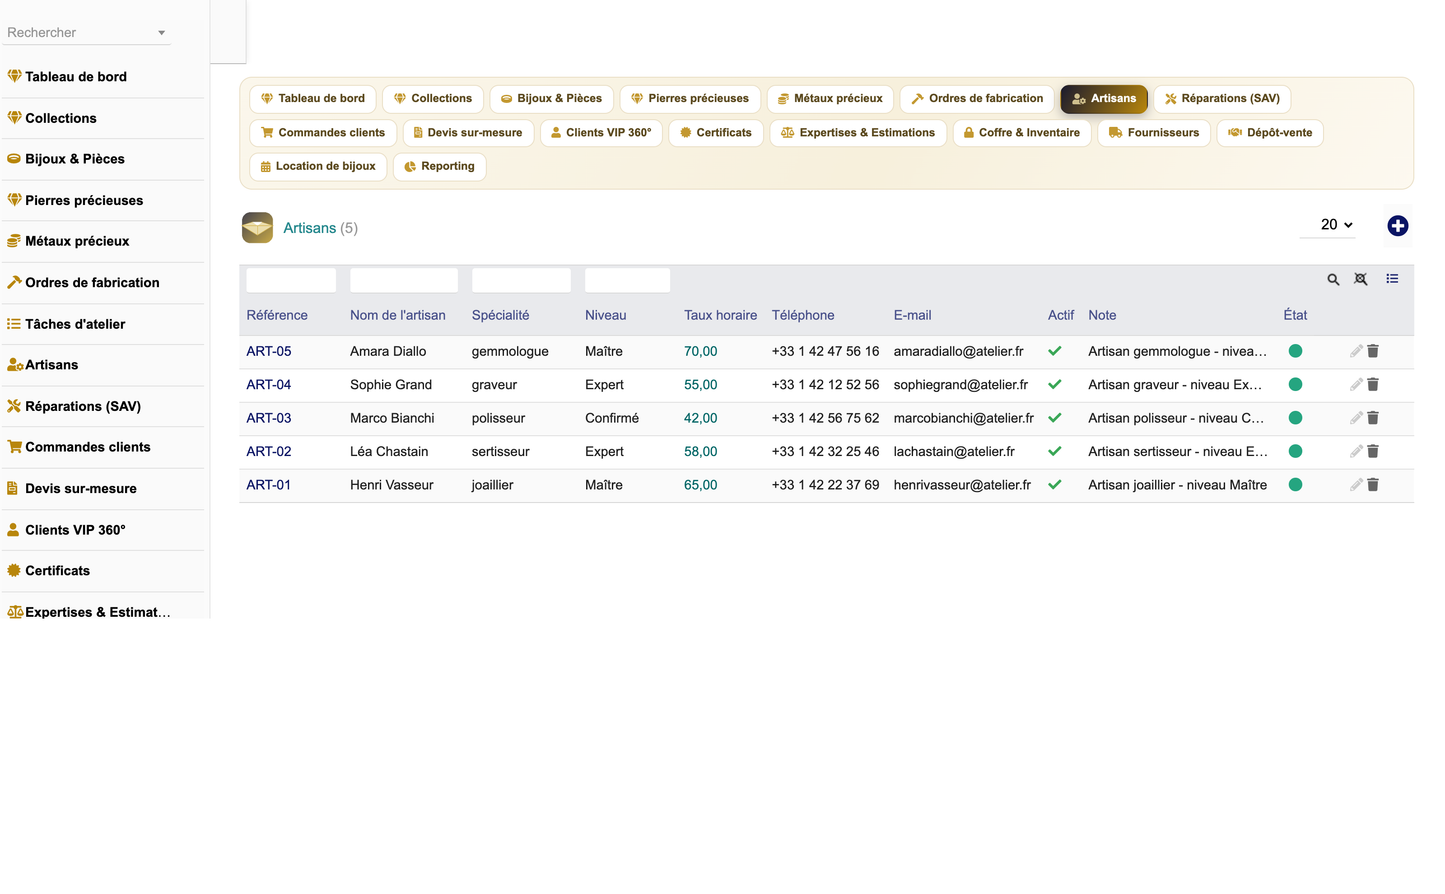Click the green État dot for ART-01
This screenshot has width=1445, height=894.
click(1295, 485)
